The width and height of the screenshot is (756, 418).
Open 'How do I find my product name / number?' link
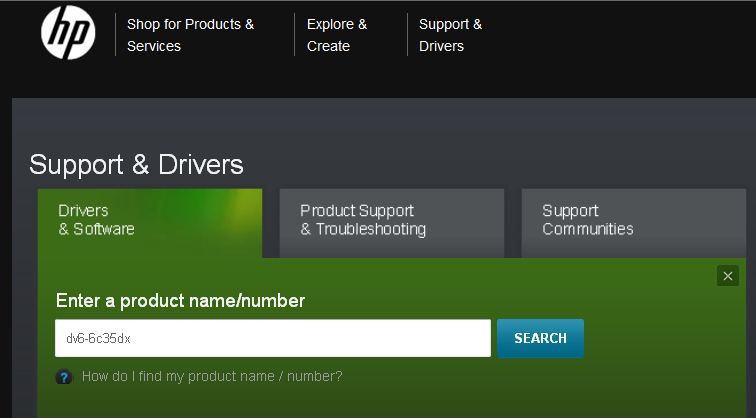(x=212, y=376)
